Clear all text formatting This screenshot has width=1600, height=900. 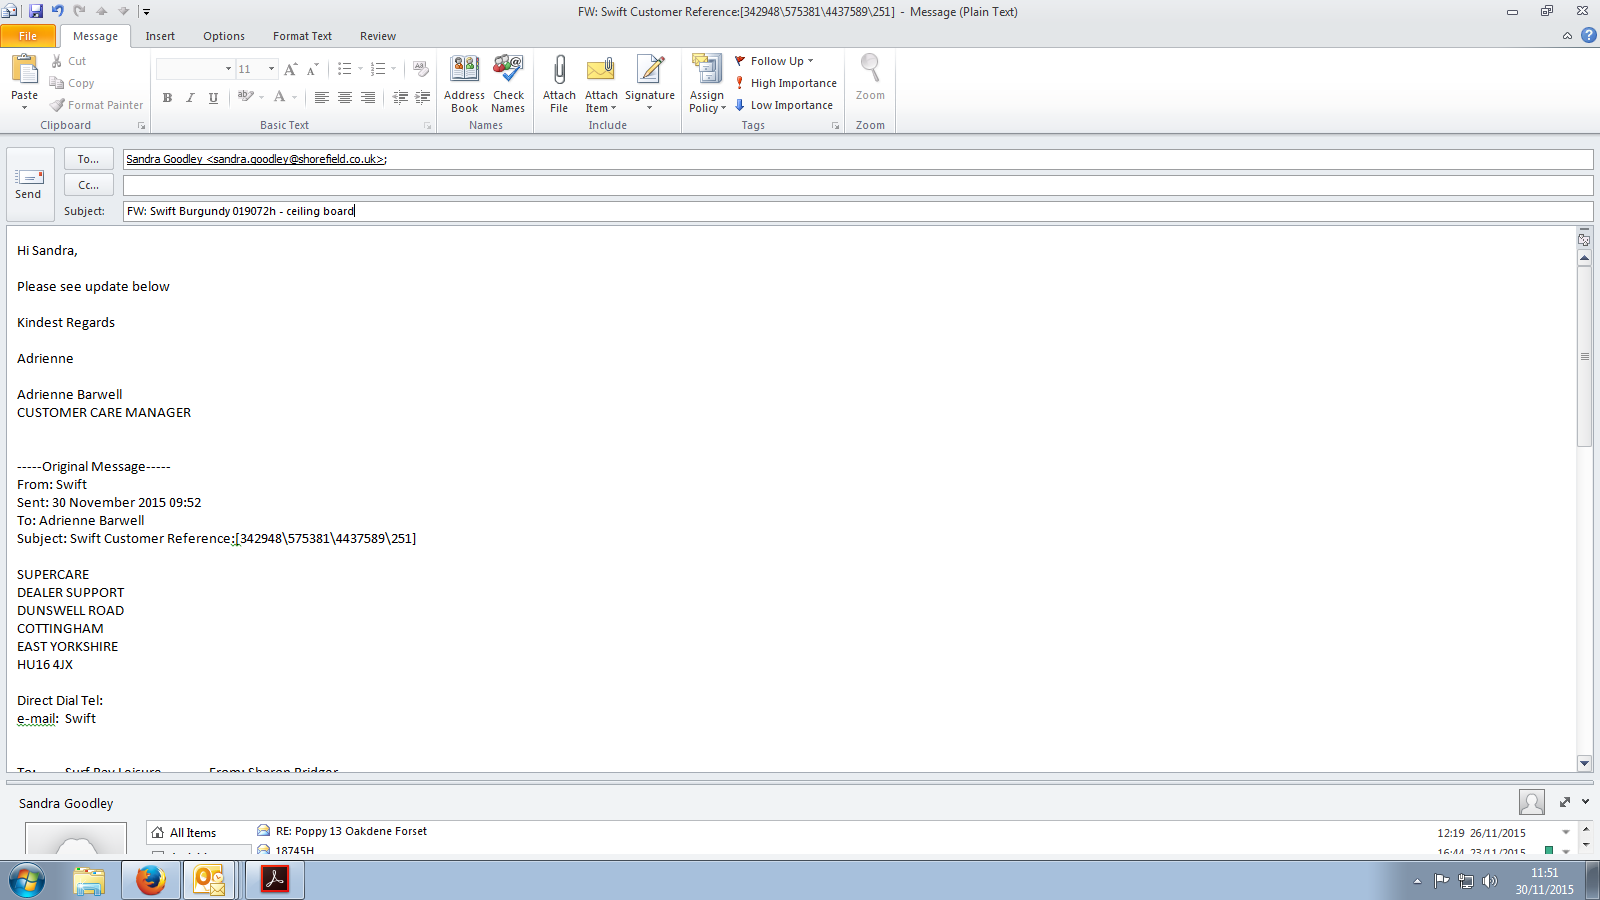pos(421,69)
